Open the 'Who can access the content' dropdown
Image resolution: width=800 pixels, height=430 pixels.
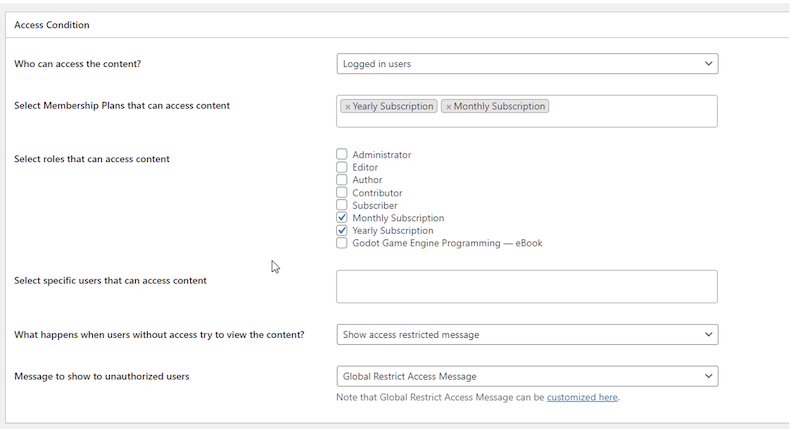(x=527, y=64)
